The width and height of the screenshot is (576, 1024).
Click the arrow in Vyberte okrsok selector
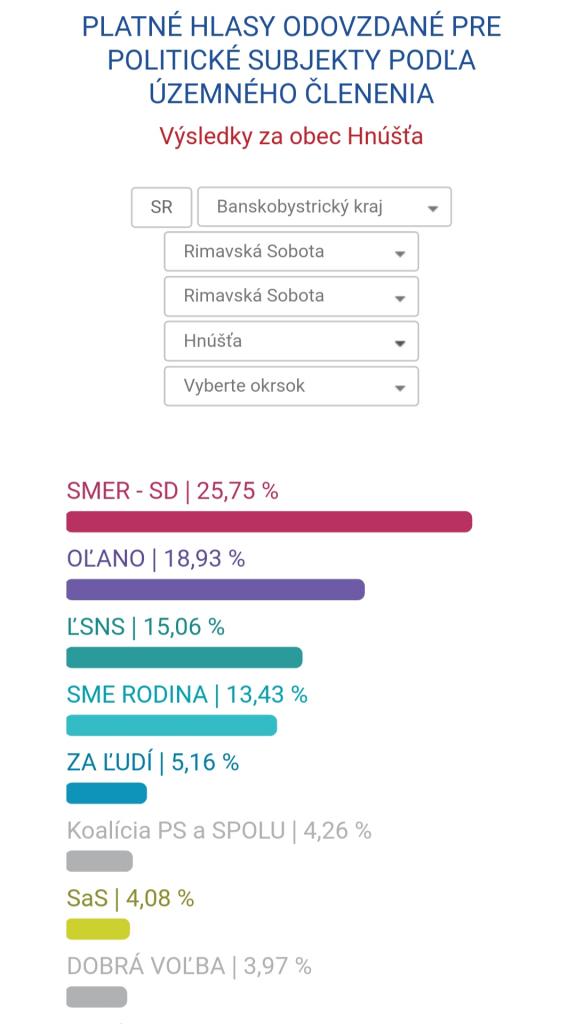pyautogui.click(x=400, y=387)
